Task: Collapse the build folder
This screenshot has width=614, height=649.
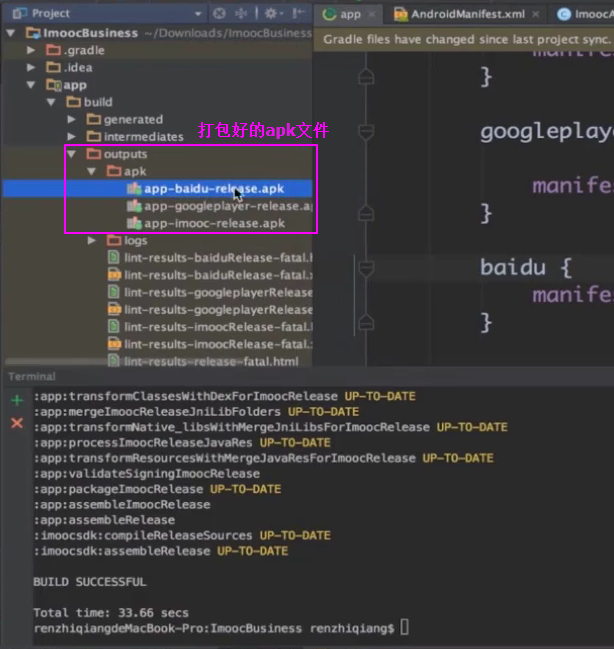Action: point(51,102)
